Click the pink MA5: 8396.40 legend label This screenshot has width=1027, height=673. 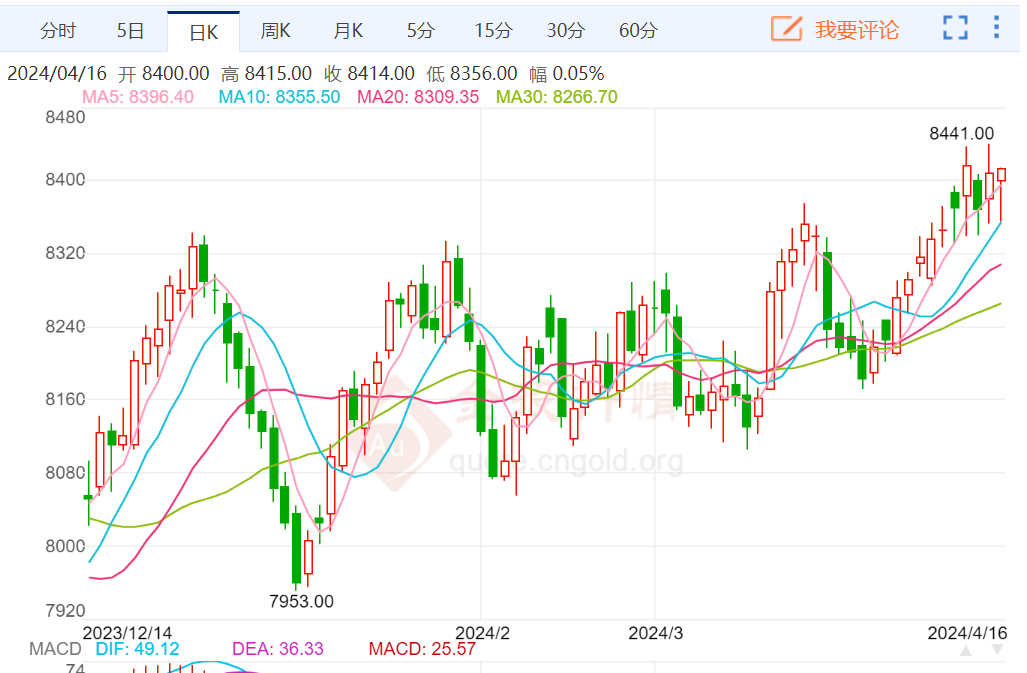click(x=138, y=97)
